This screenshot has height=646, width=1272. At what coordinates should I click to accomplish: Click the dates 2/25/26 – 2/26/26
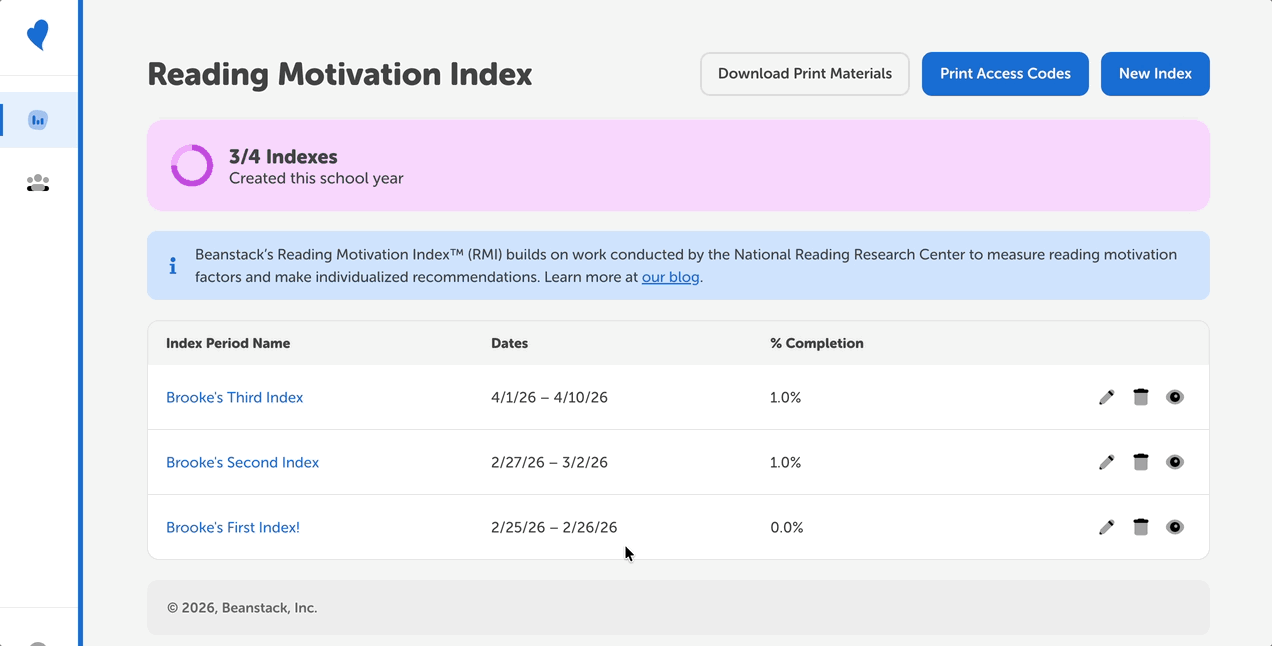point(554,527)
